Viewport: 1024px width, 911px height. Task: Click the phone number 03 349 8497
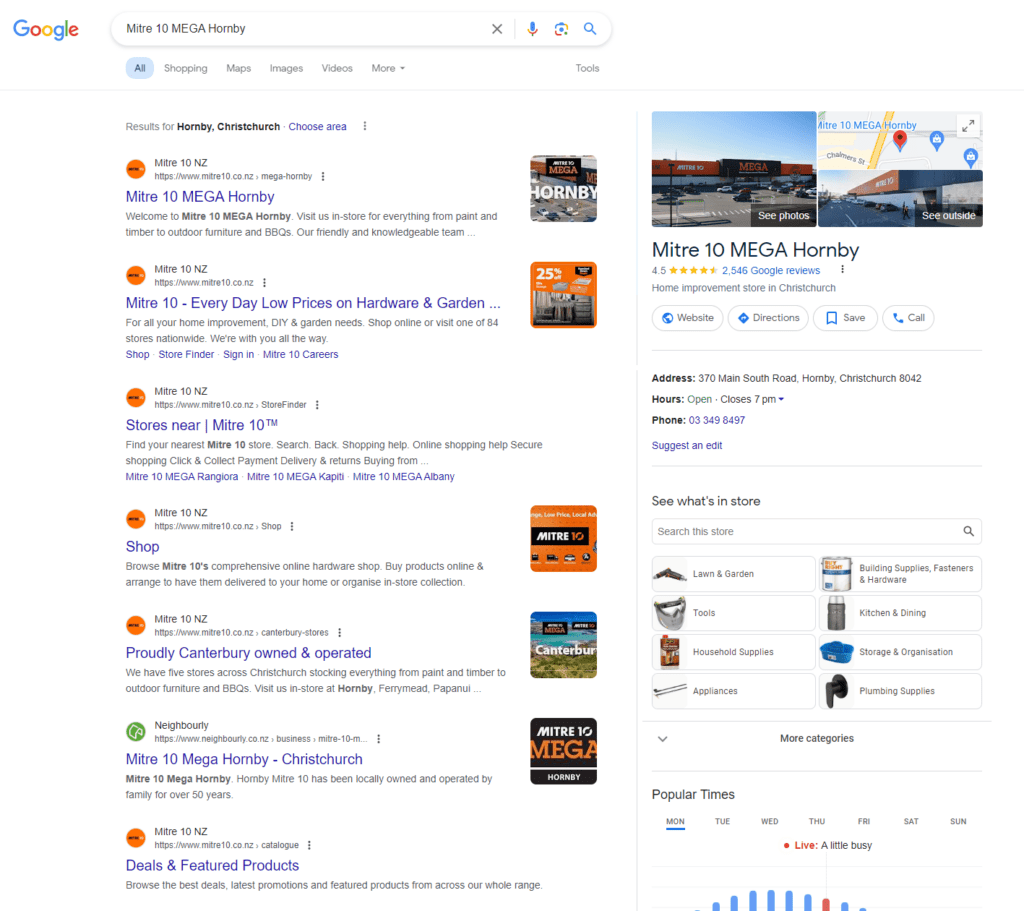(716, 421)
